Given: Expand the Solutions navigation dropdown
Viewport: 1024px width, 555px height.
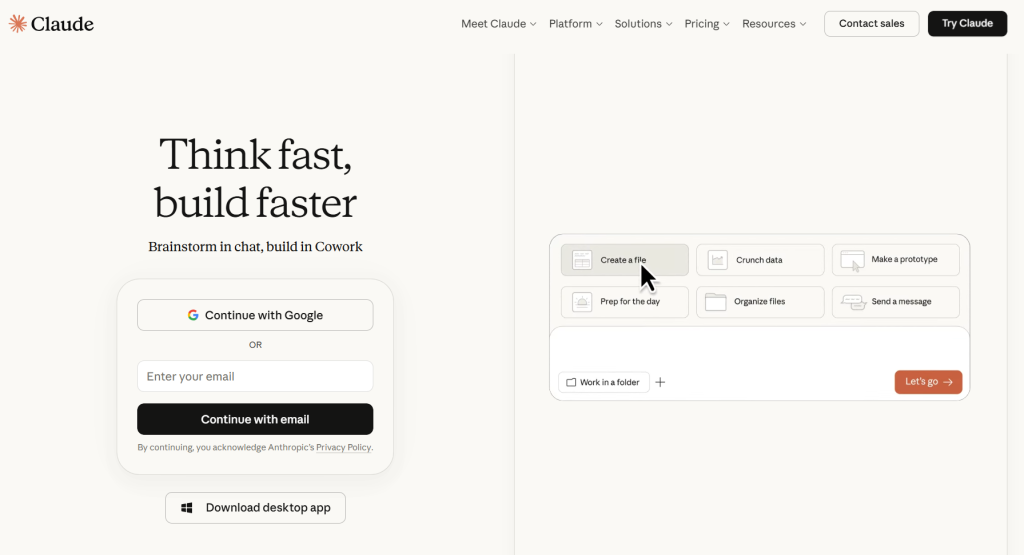Looking at the screenshot, I should pos(643,24).
